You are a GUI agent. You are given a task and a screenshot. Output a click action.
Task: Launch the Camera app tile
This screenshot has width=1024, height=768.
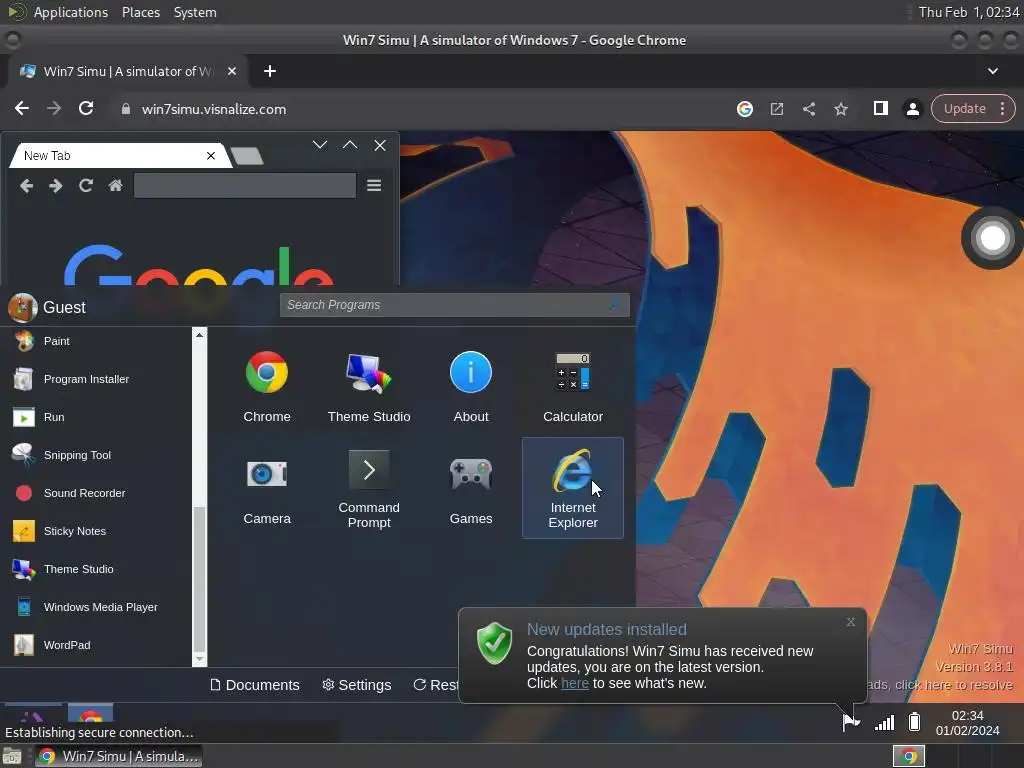click(266, 488)
